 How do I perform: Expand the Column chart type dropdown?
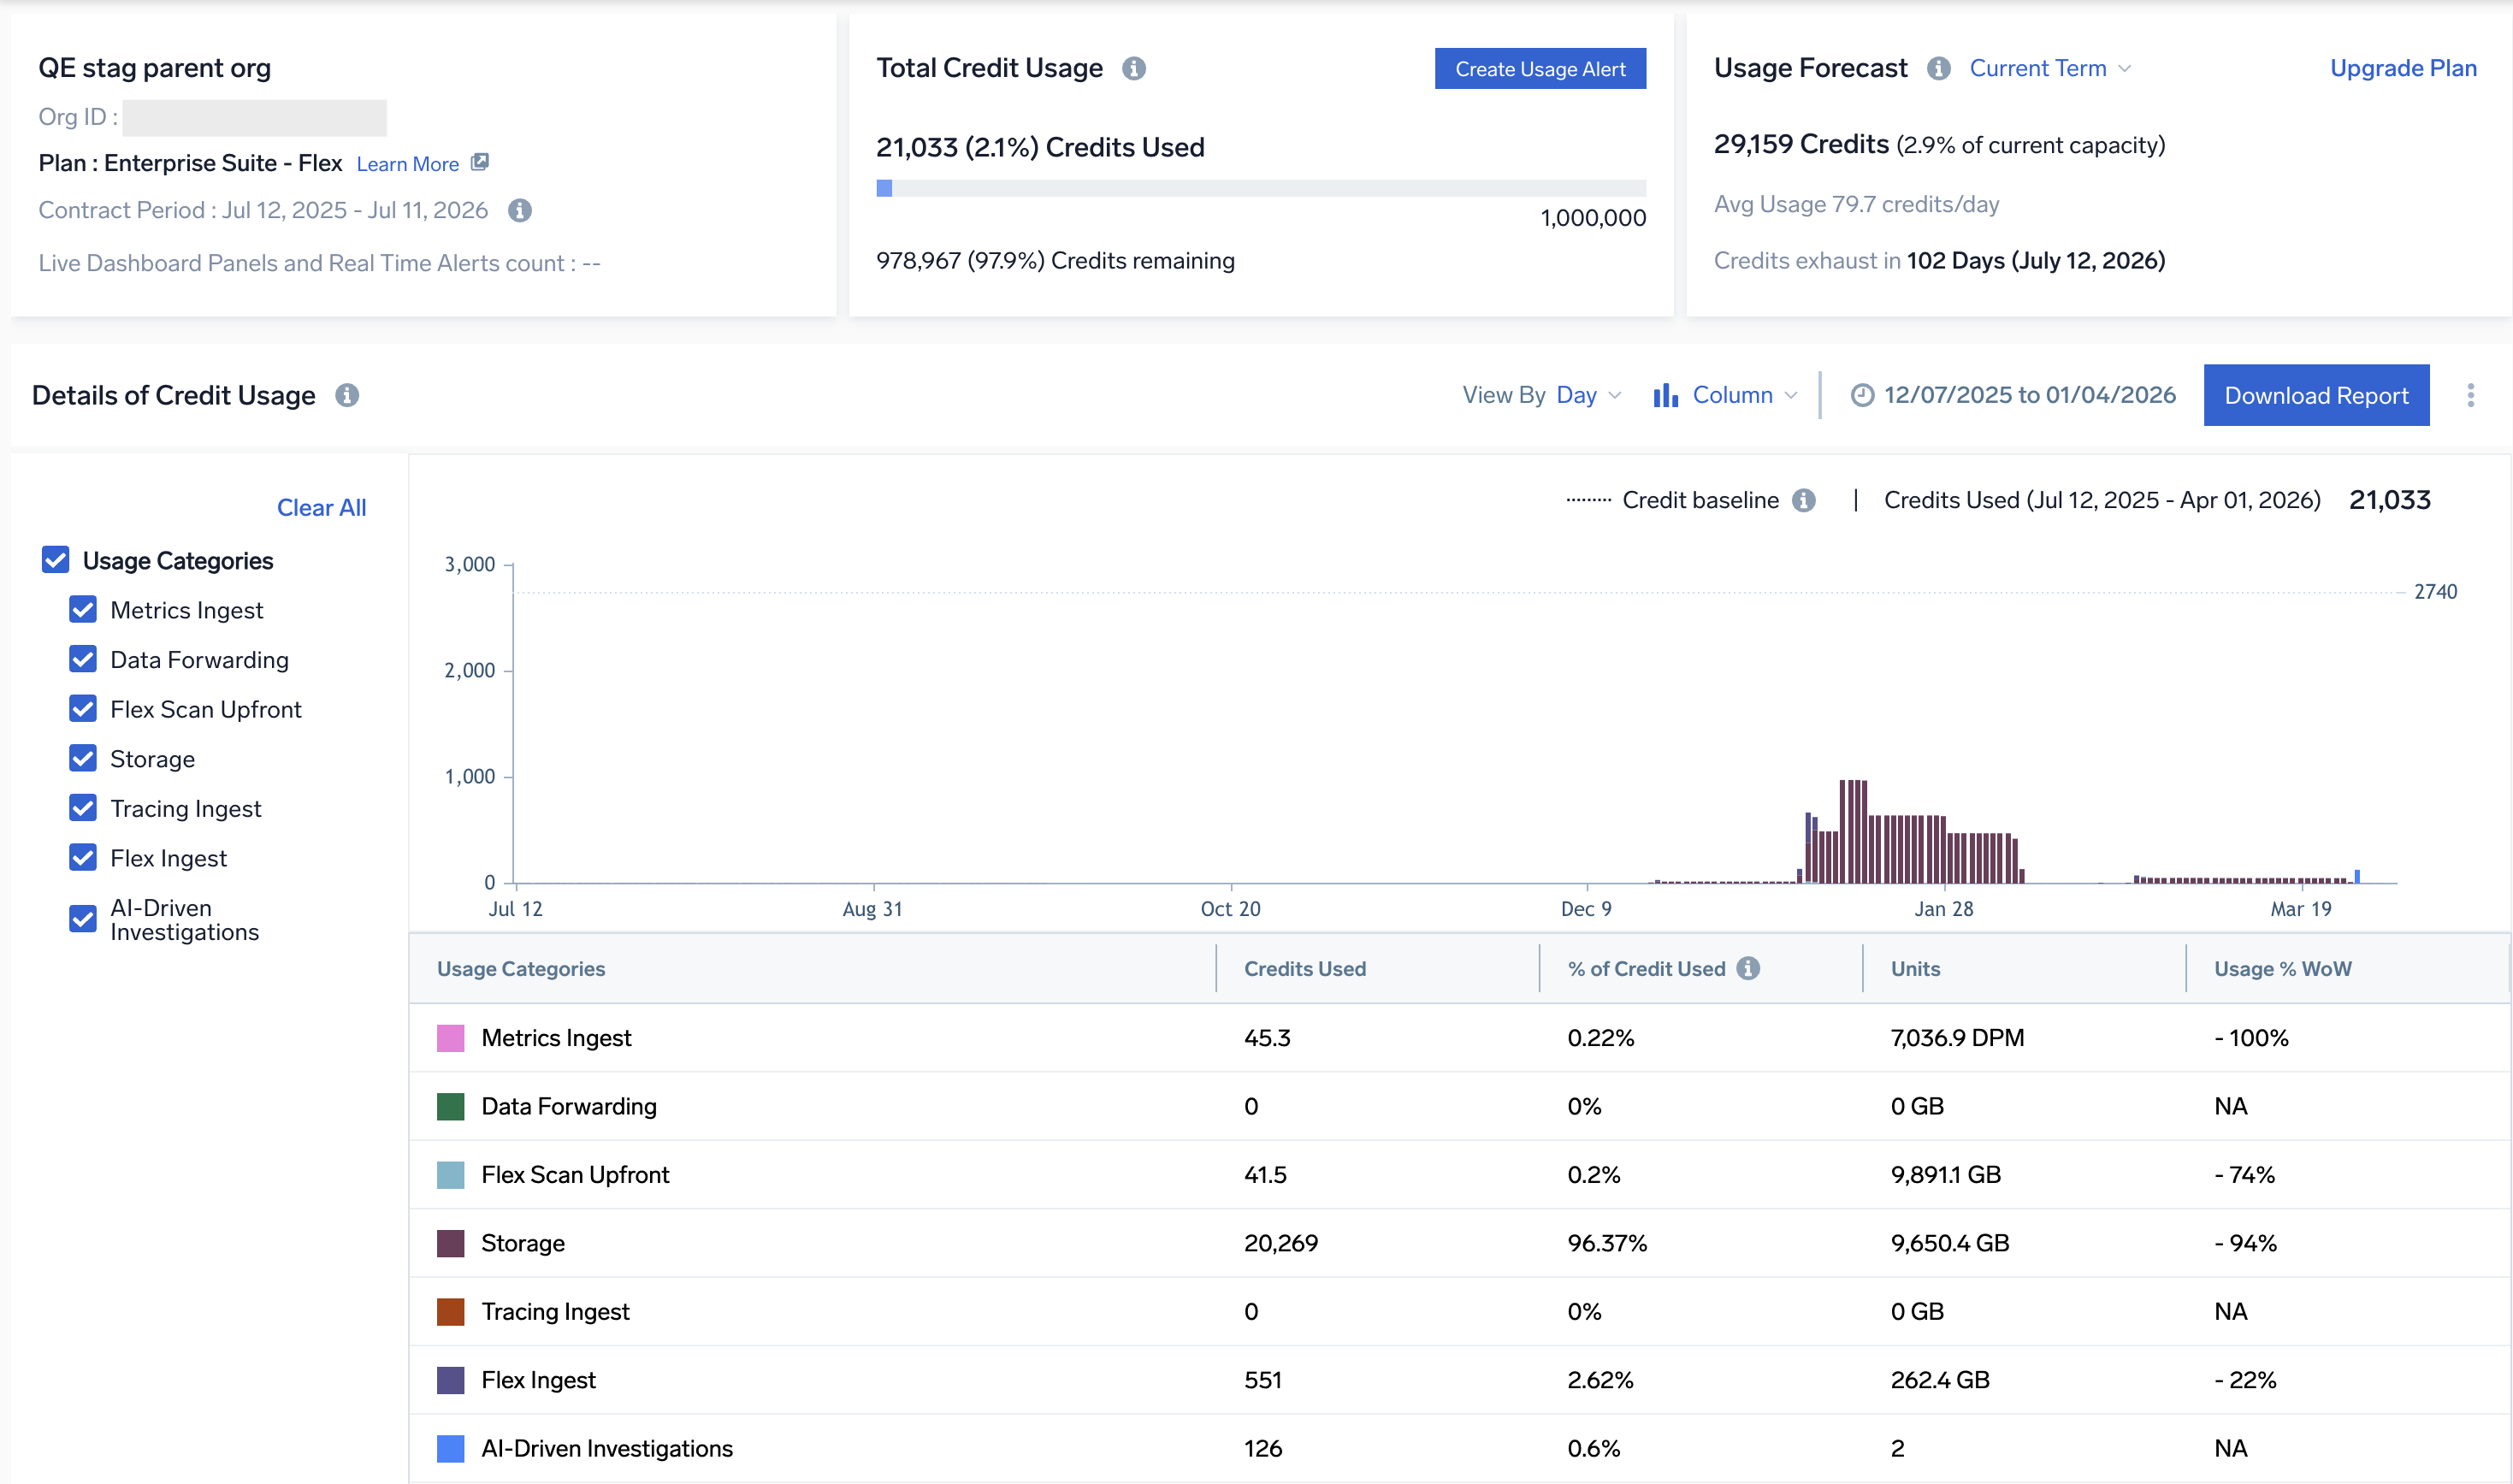pos(1731,395)
